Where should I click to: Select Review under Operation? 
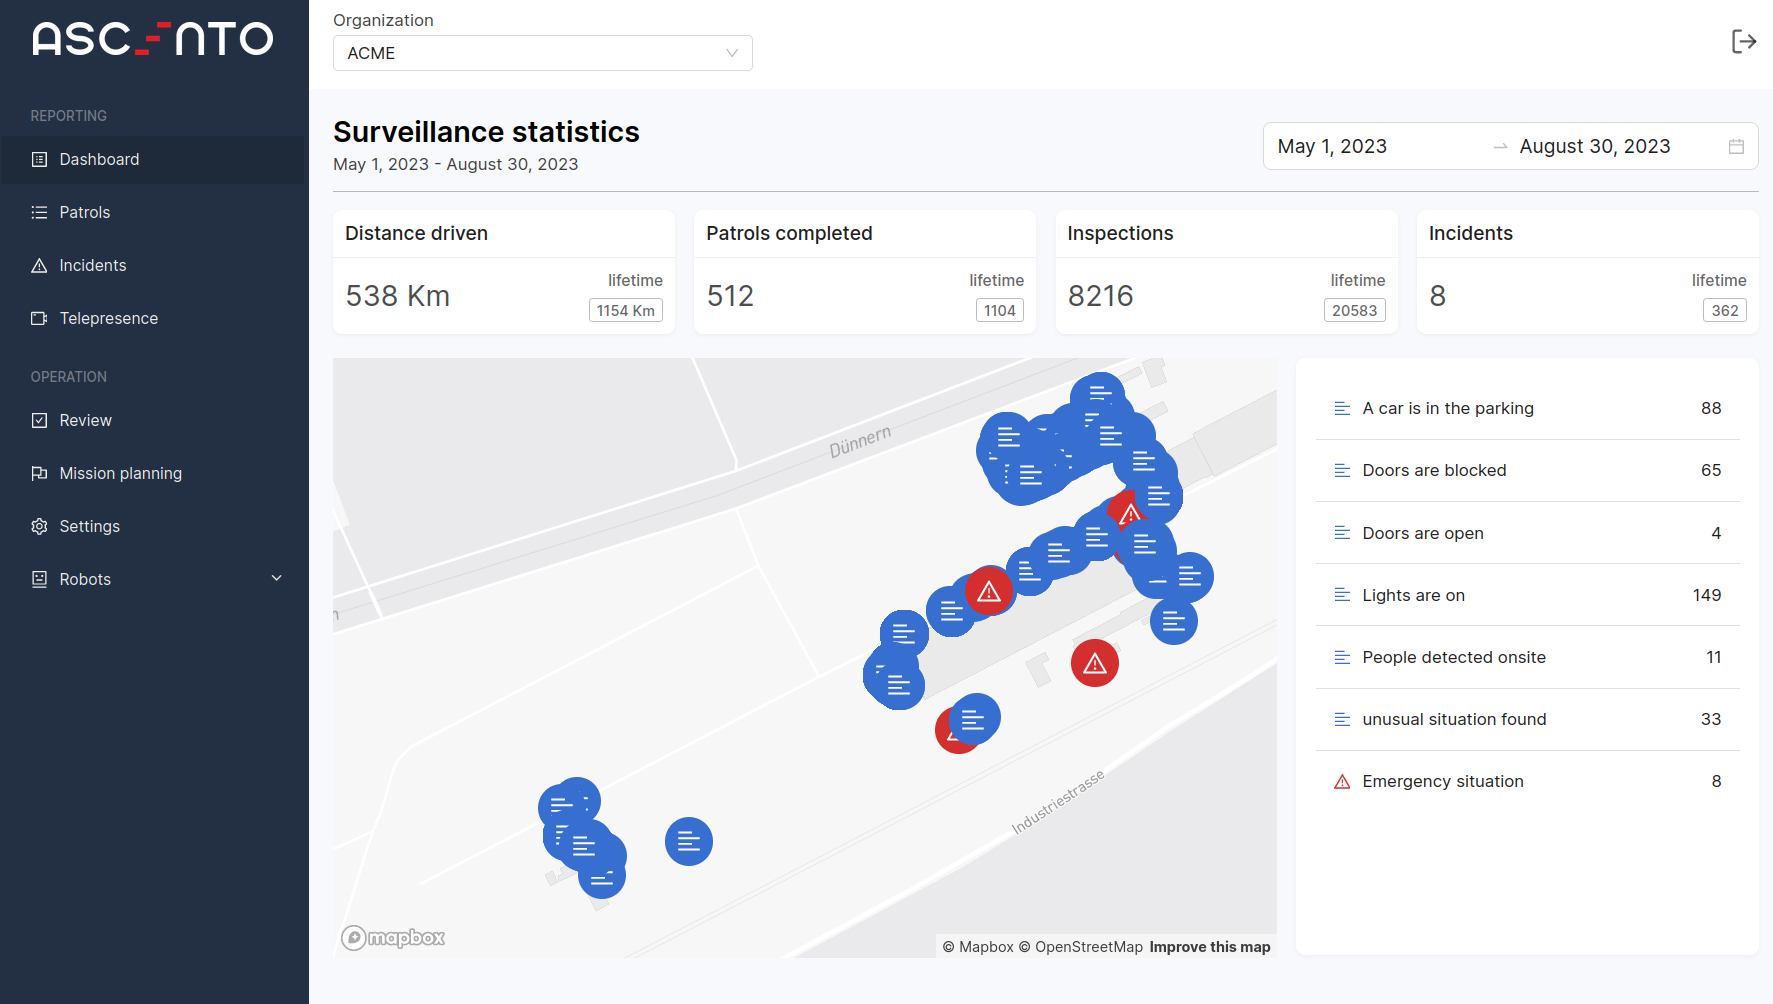(x=85, y=421)
